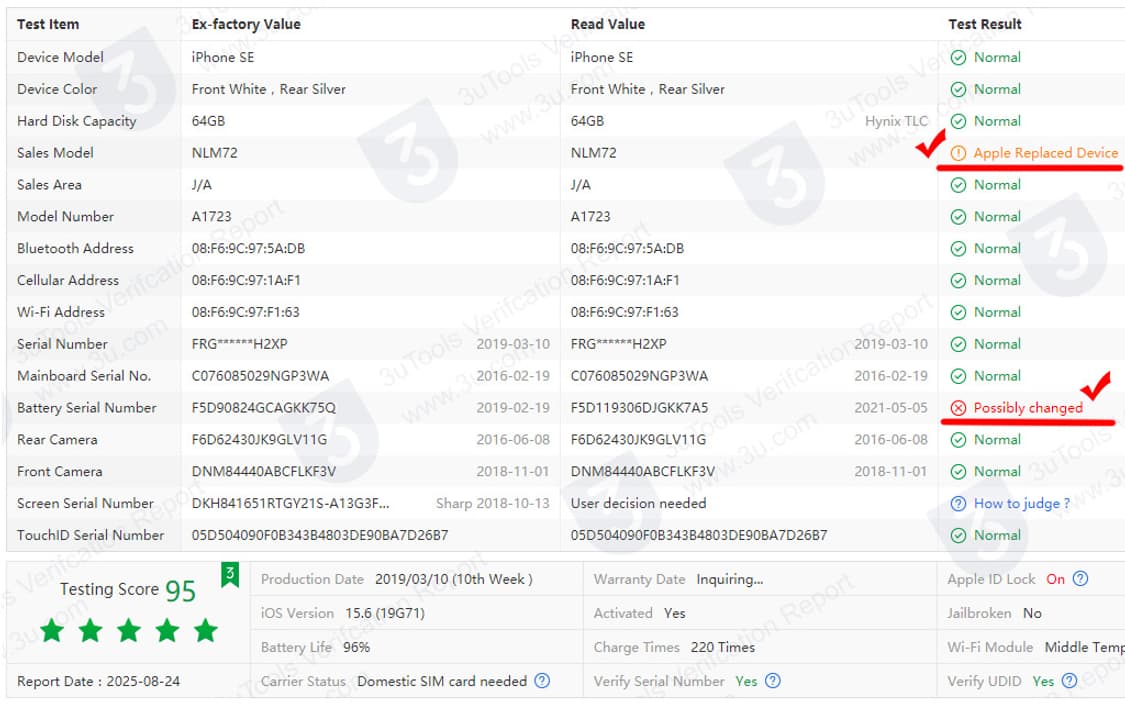
Task: Click the ex-factory Front Camera serial DNM84440ABCFLKF3V
Action: (x=263, y=471)
